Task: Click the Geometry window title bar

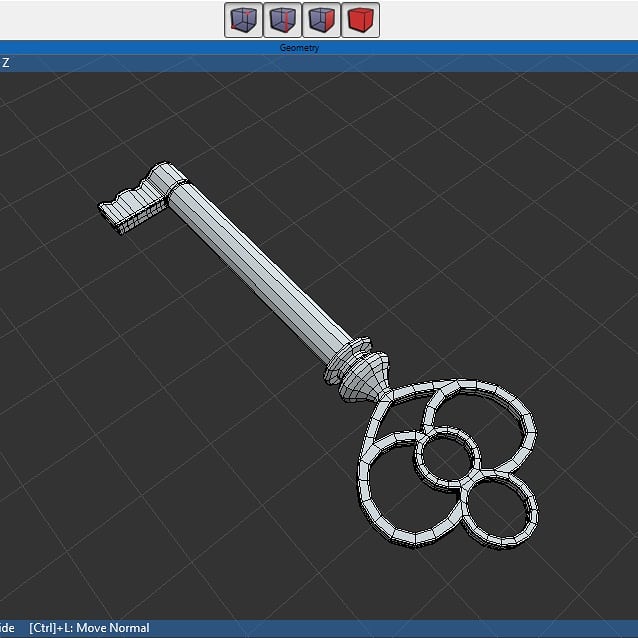Action: pos(319,48)
